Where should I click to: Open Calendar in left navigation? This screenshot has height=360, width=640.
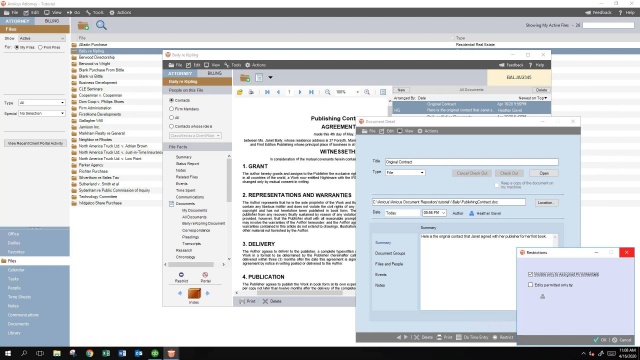pos(16,270)
